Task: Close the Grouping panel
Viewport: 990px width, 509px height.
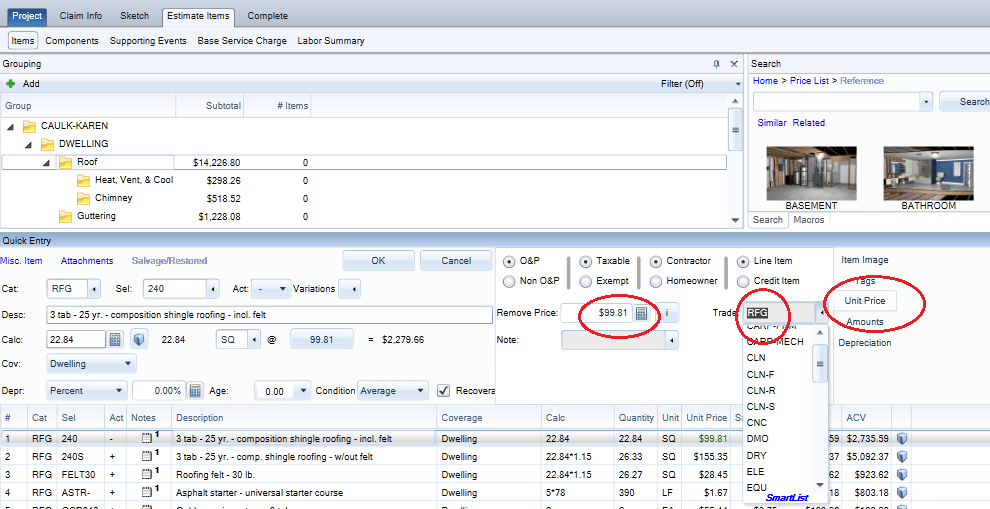Action: pos(734,64)
